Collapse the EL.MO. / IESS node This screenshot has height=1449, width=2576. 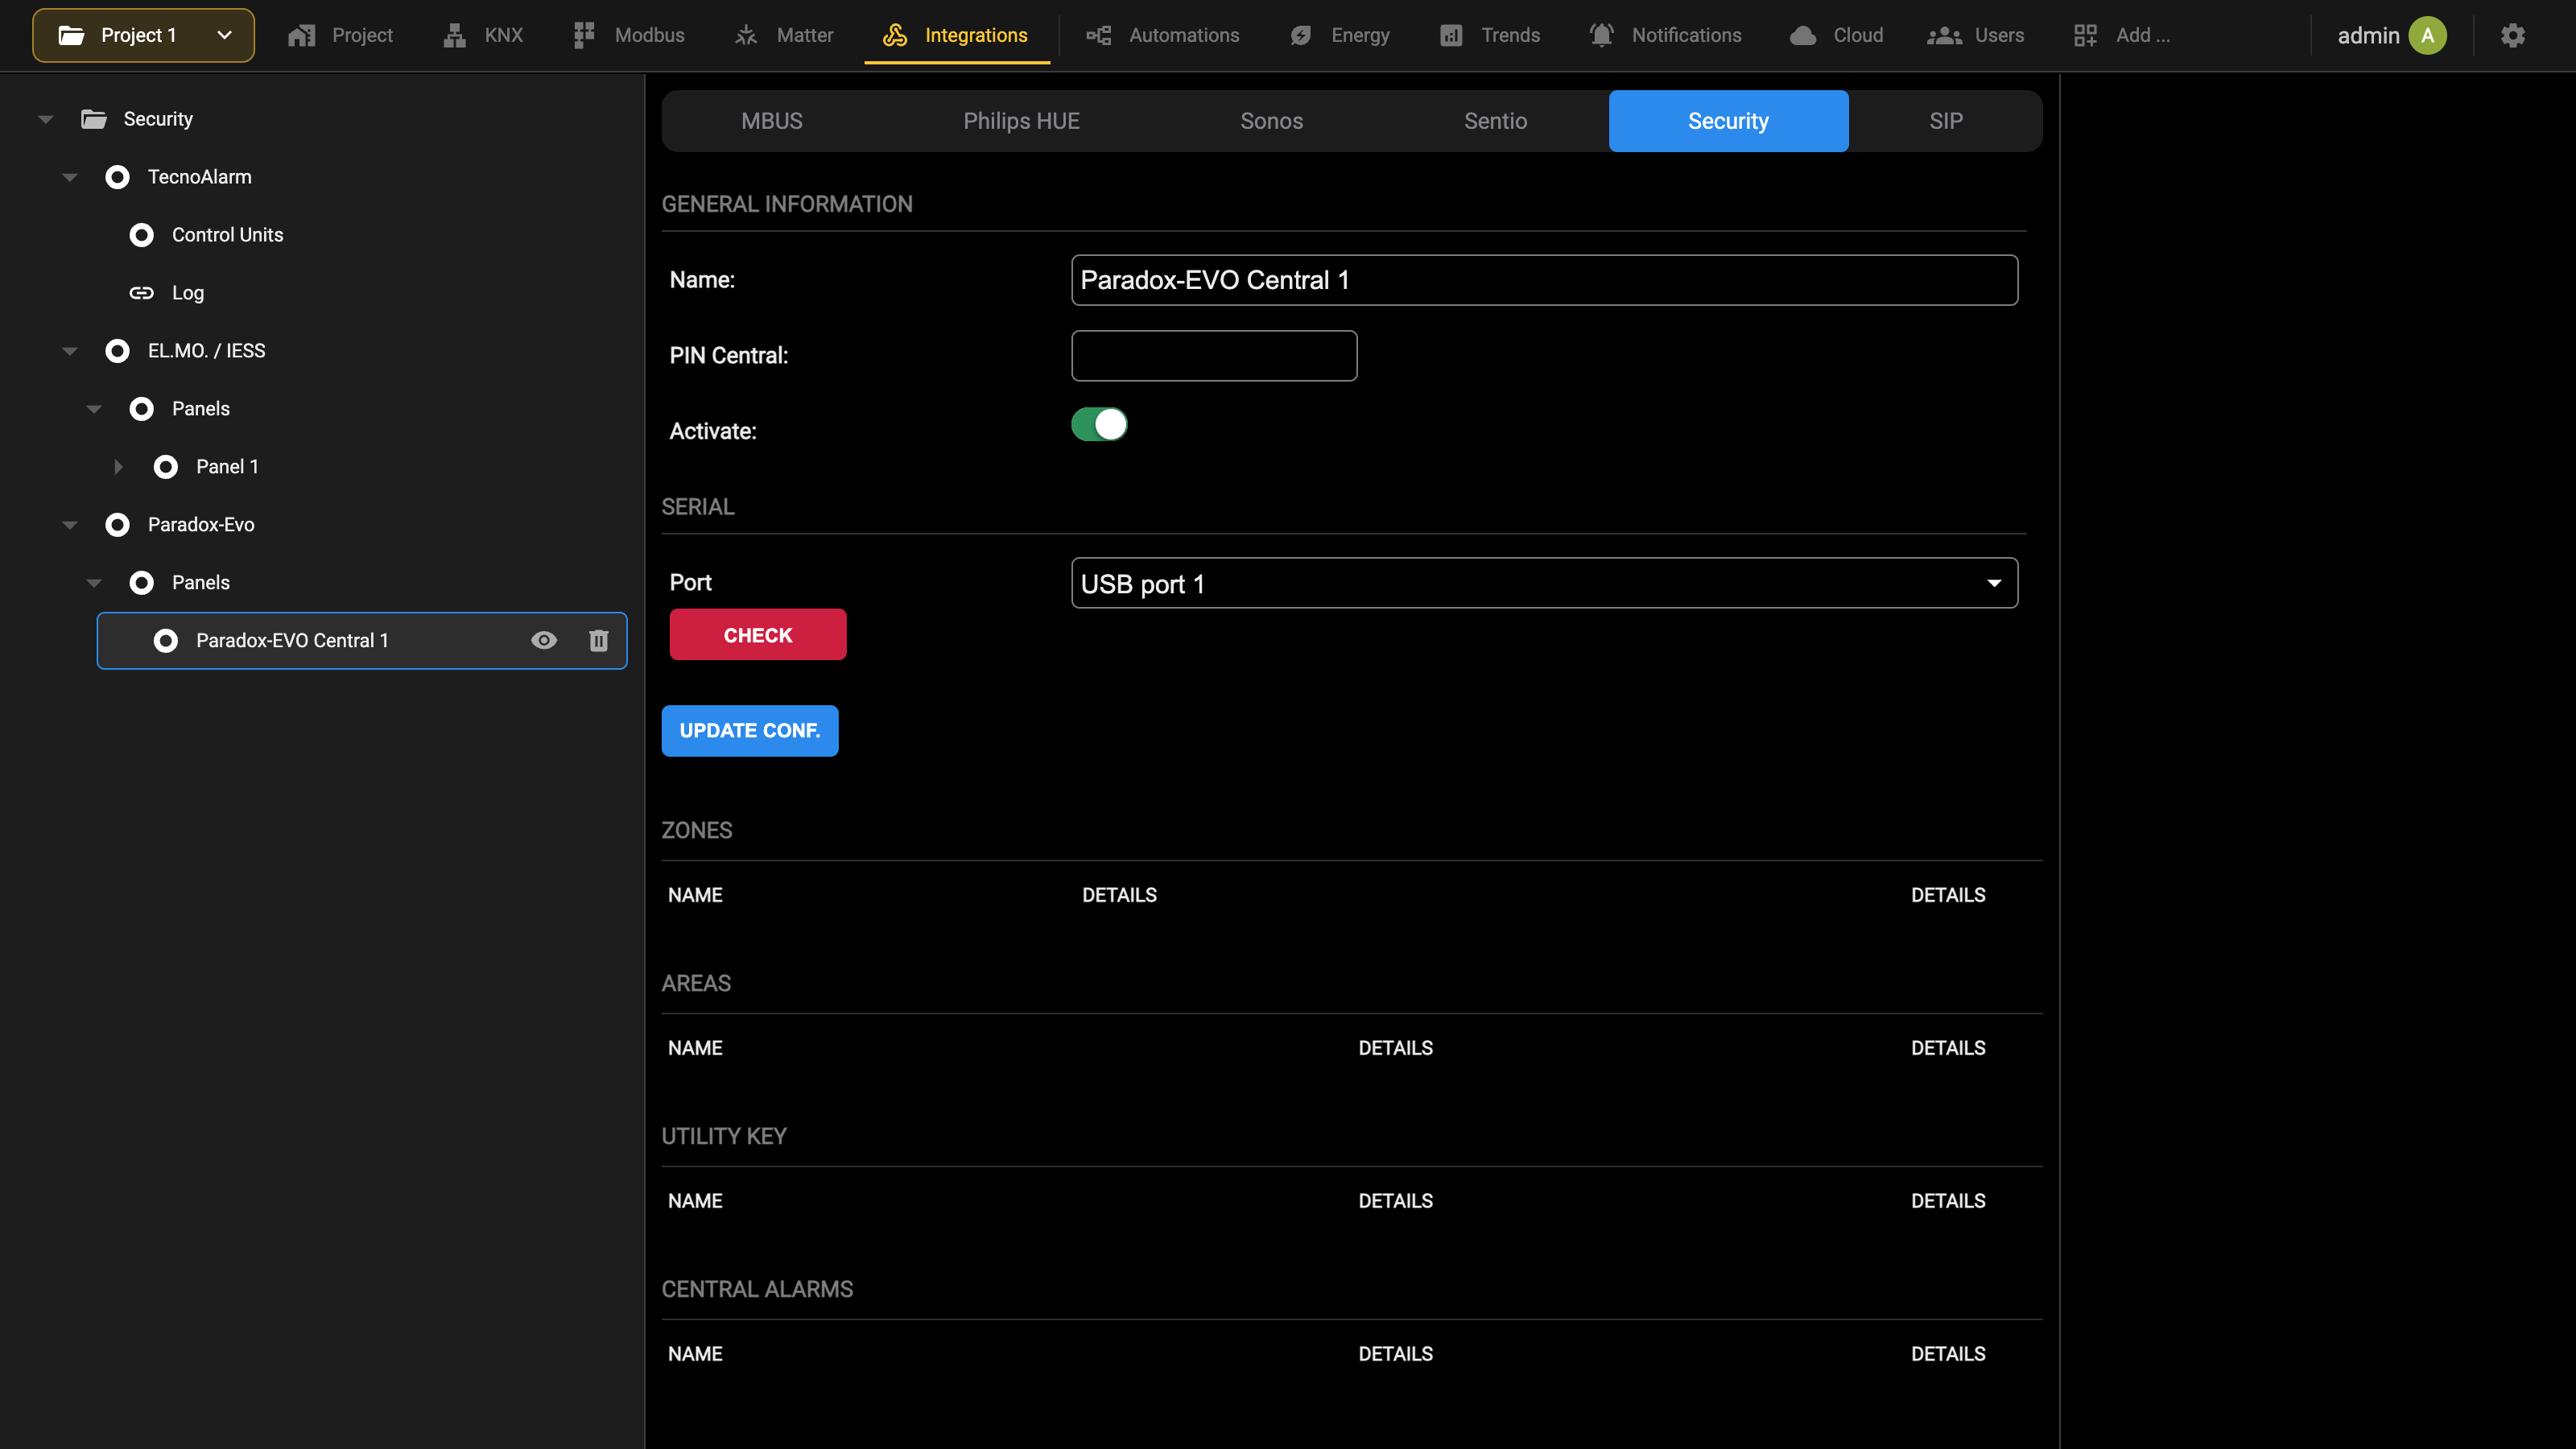click(70, 351)
